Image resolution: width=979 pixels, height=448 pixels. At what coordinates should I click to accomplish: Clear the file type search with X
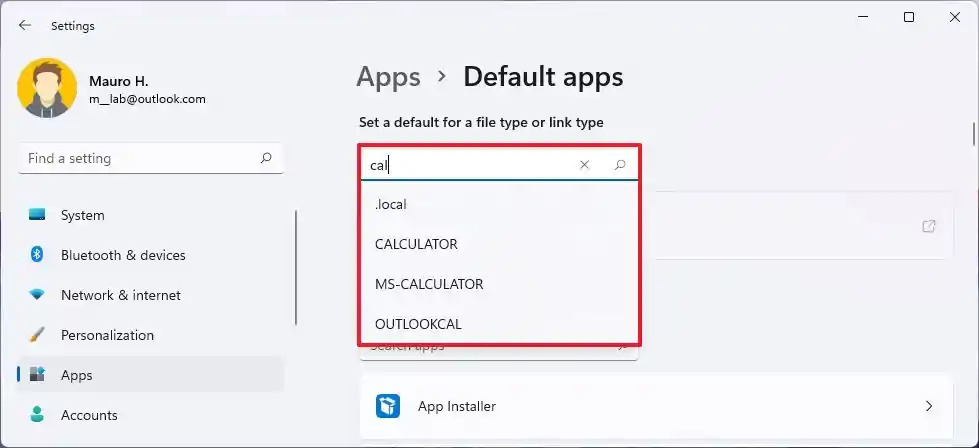[x=584, y=165]
